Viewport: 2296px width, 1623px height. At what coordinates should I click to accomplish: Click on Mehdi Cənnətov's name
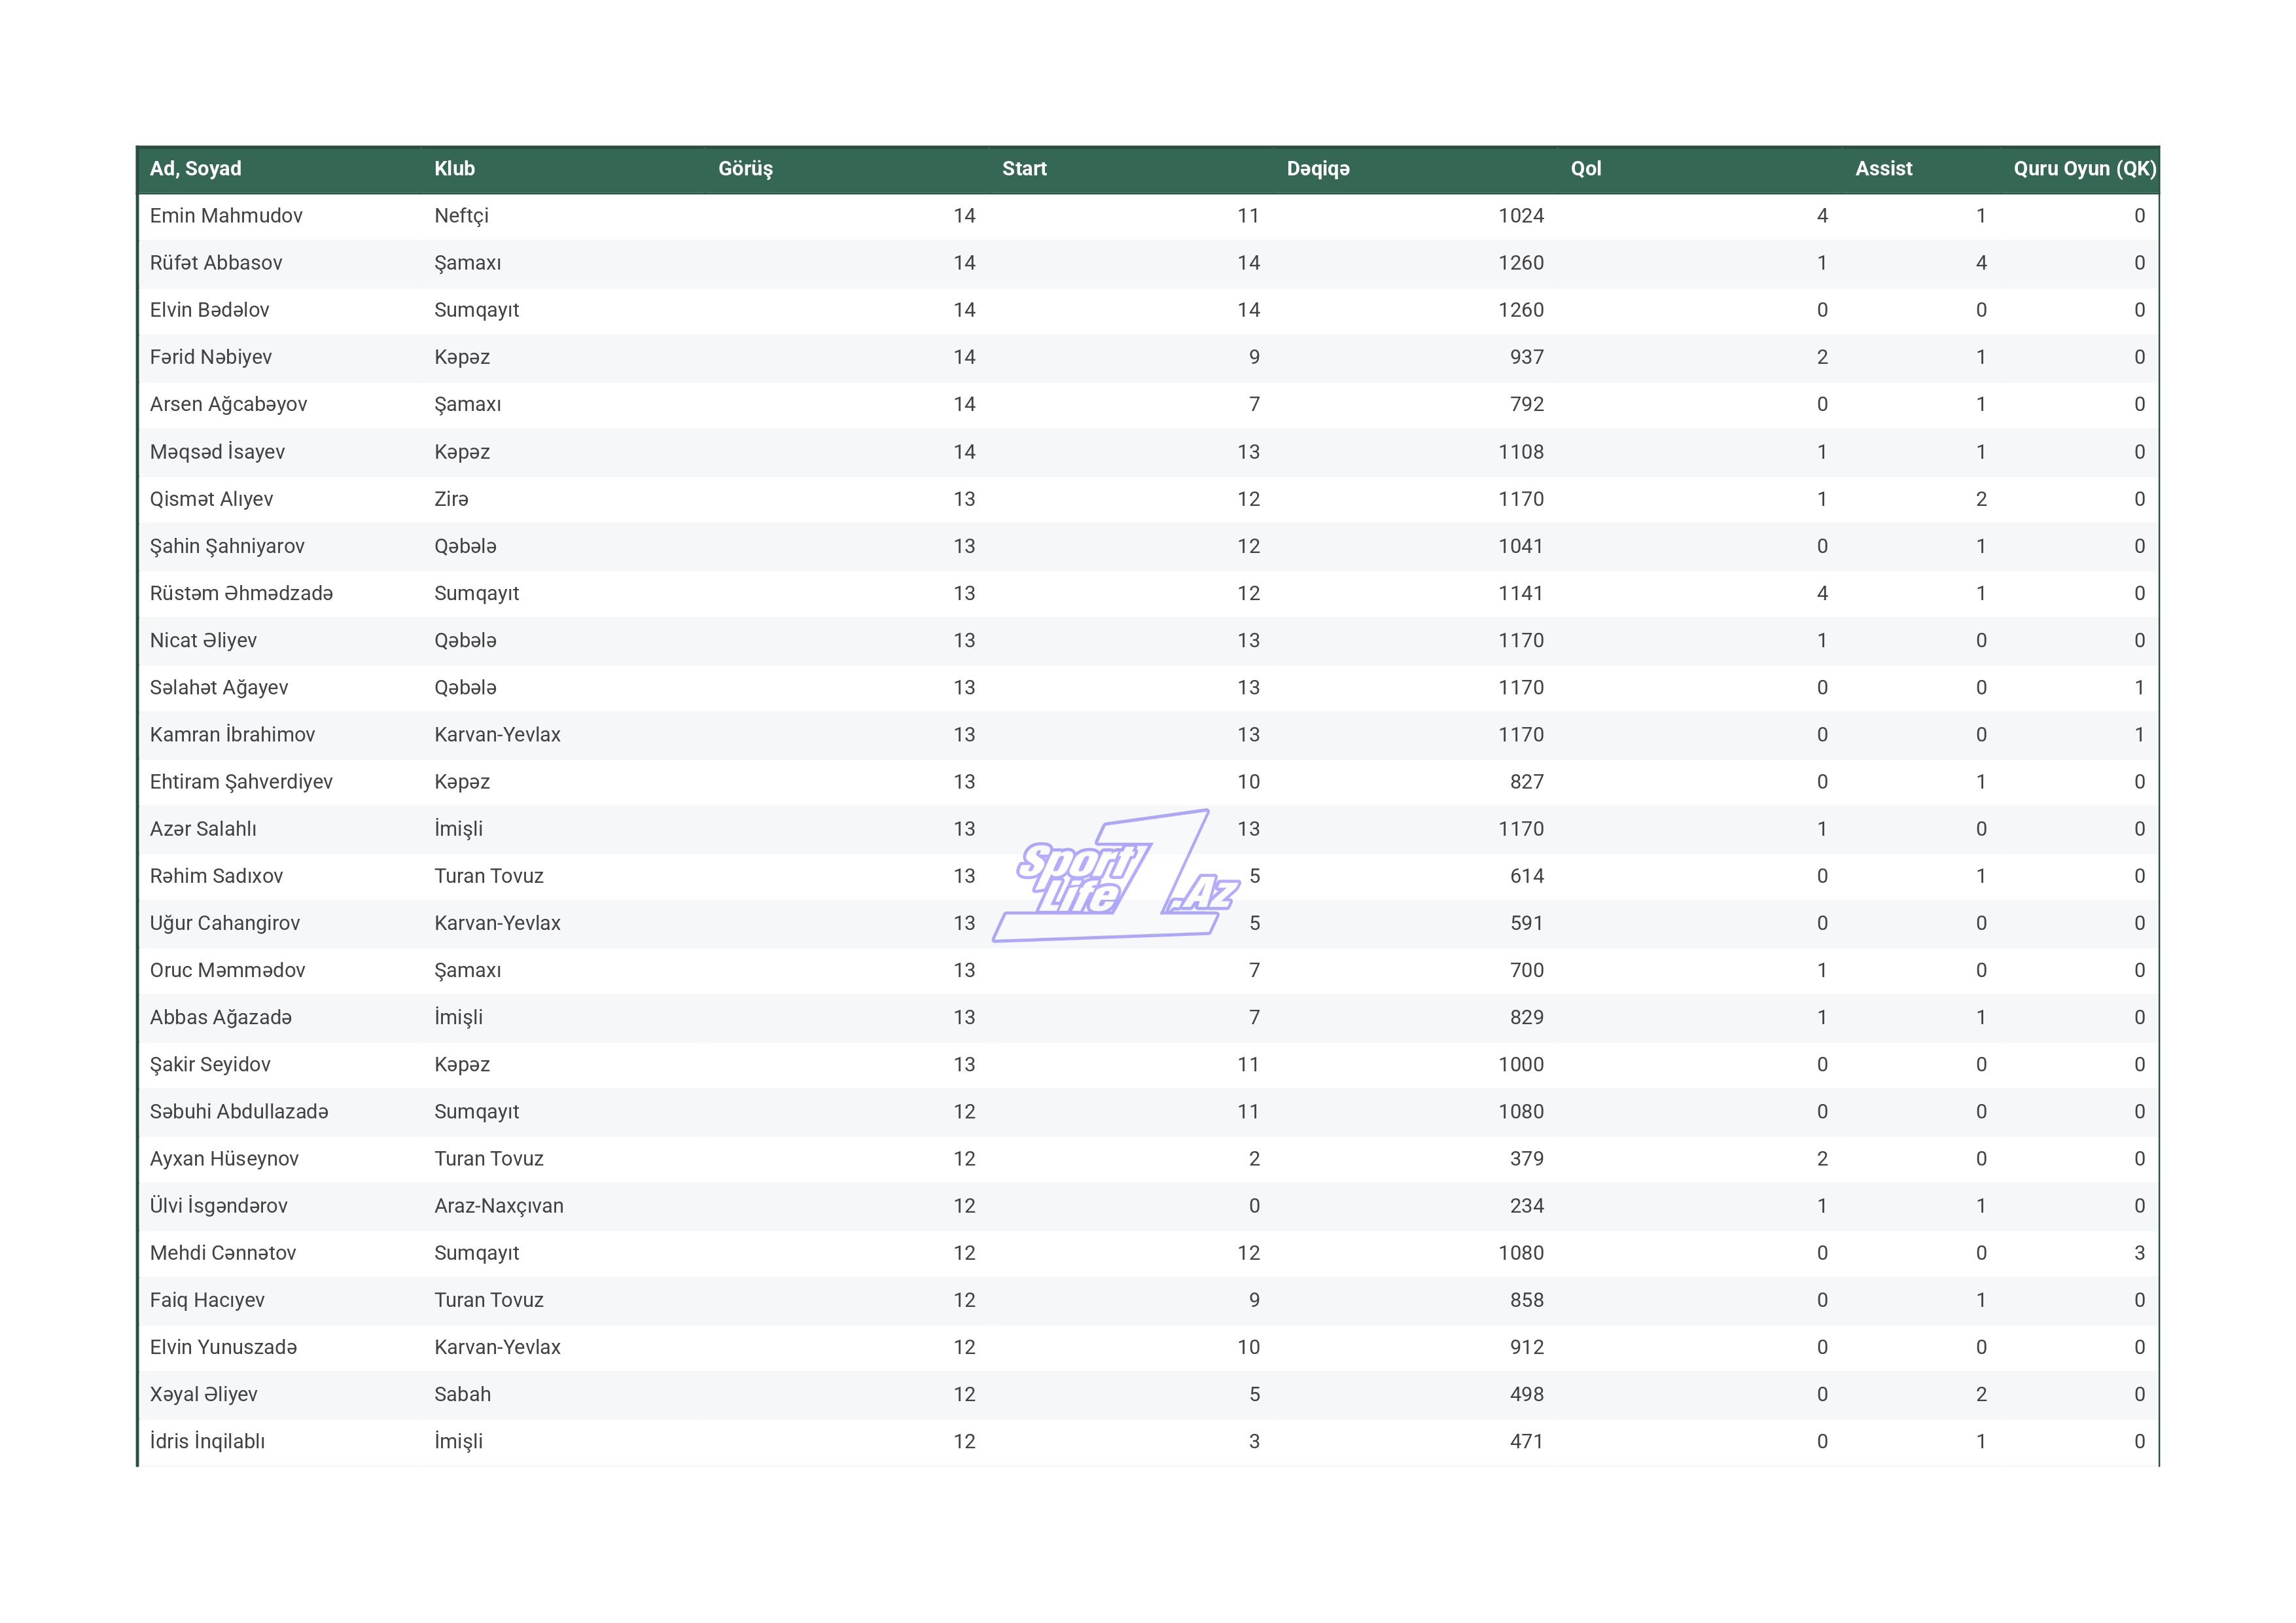[223, 1253]
